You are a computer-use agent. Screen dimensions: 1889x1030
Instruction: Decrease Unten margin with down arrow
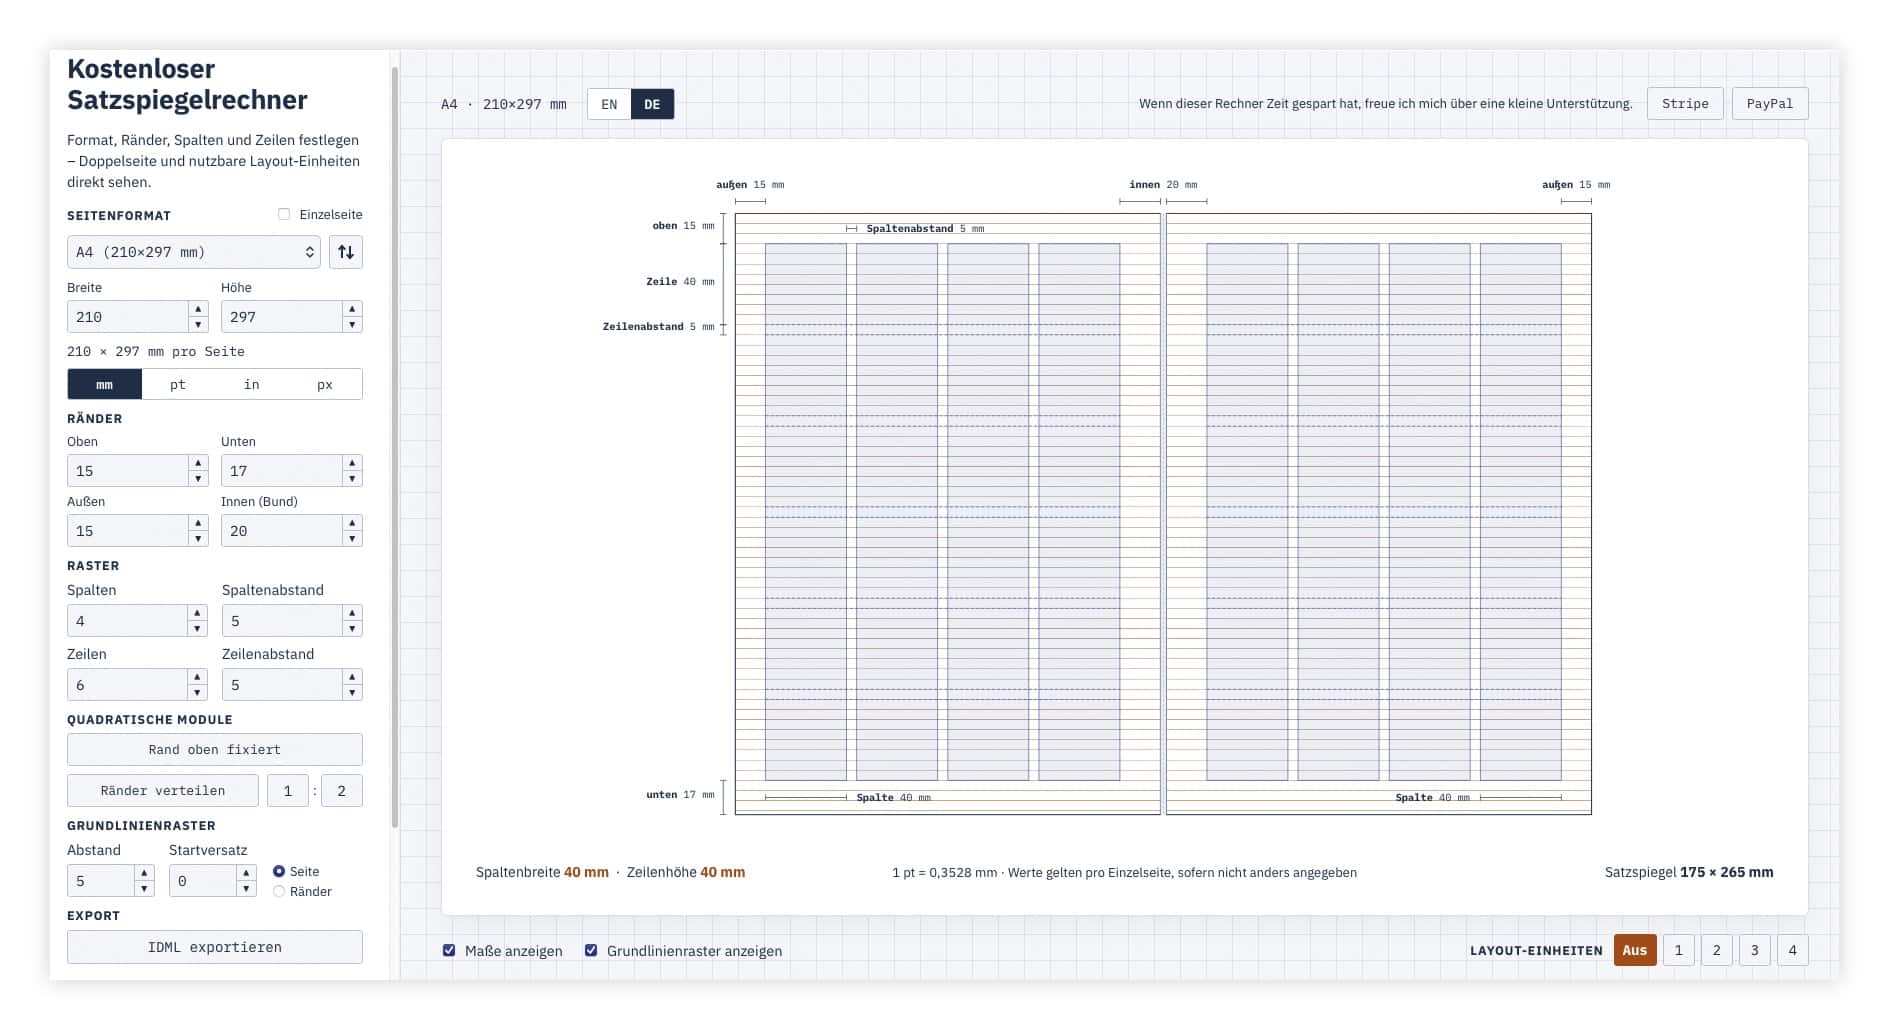pos(352,479)
